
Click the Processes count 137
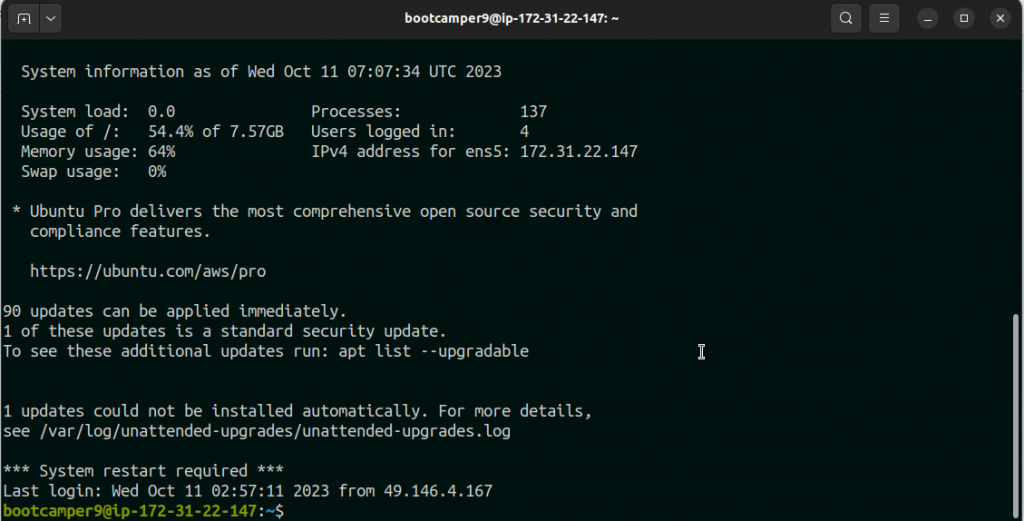click(534, 112)
